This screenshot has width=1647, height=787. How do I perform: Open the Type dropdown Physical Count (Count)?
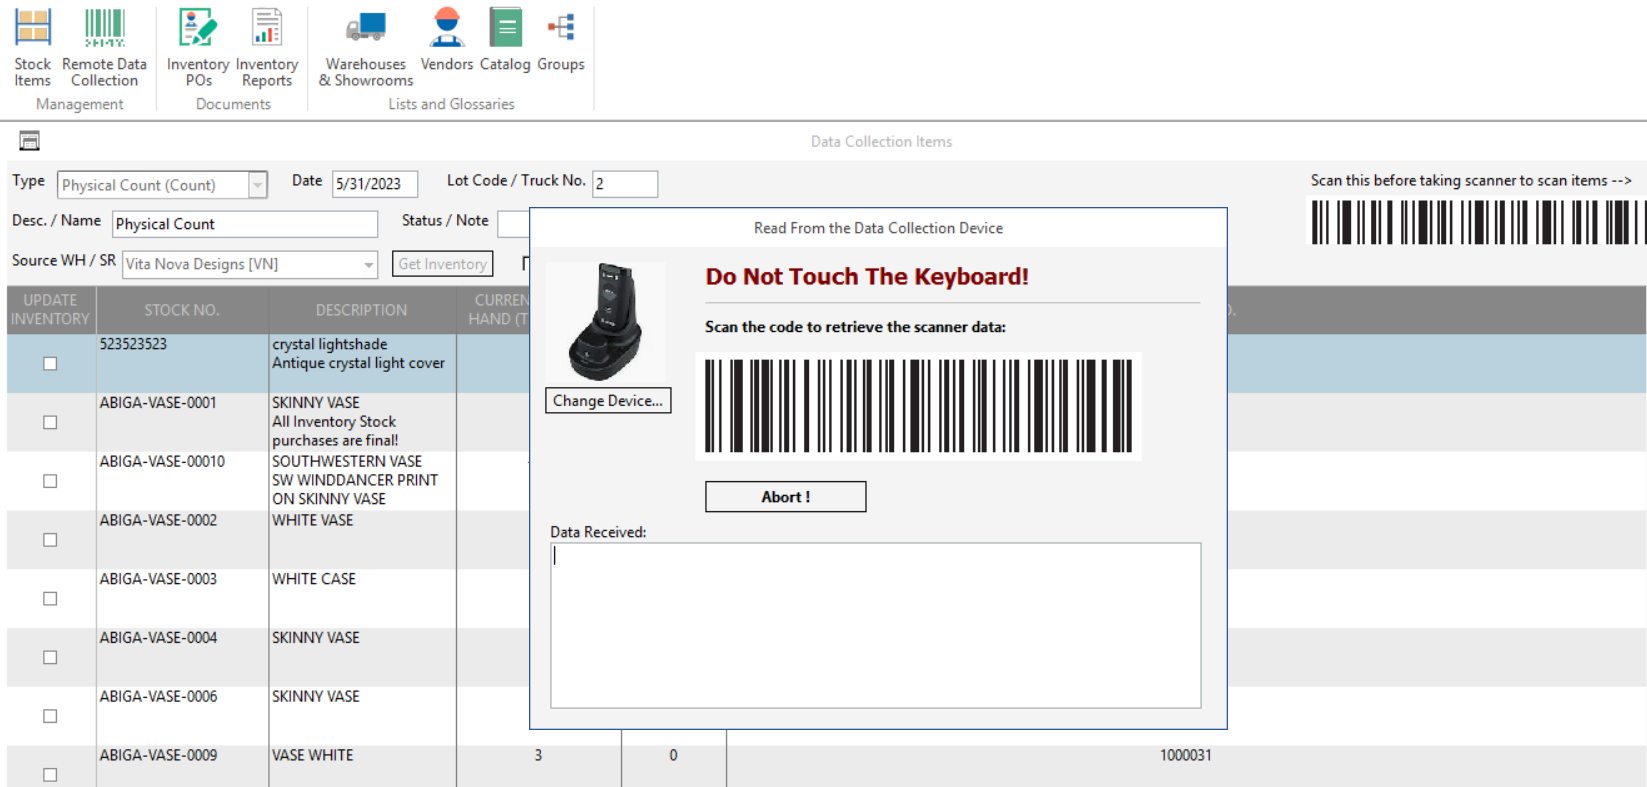click(258, 185)
